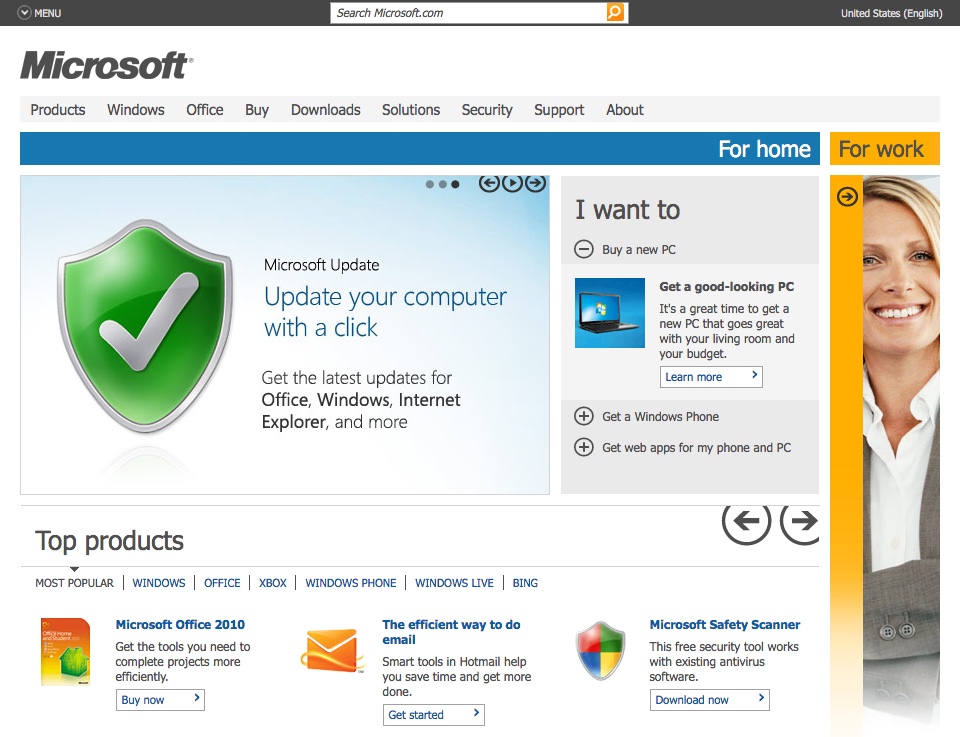The image size is (960, 737).
Task: Click the Safety Scanner shield icon
Action: 601,651
